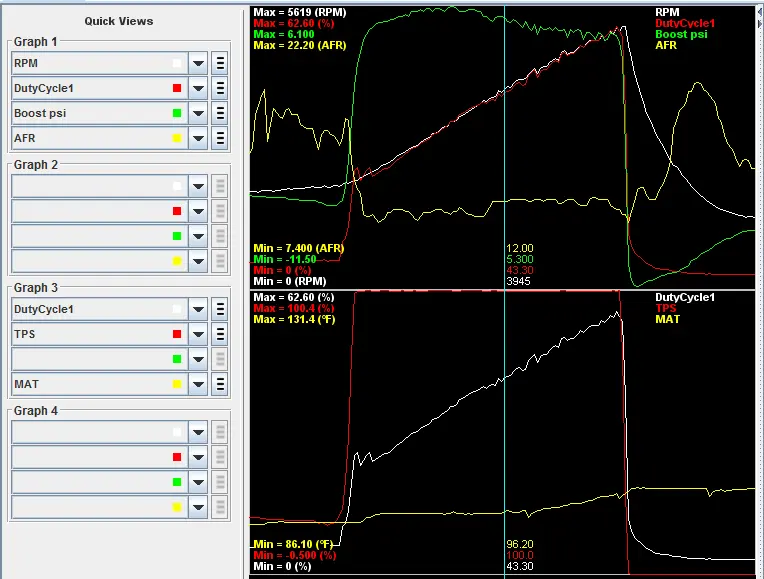Open the options menu icon for TPS

point(220,334)
